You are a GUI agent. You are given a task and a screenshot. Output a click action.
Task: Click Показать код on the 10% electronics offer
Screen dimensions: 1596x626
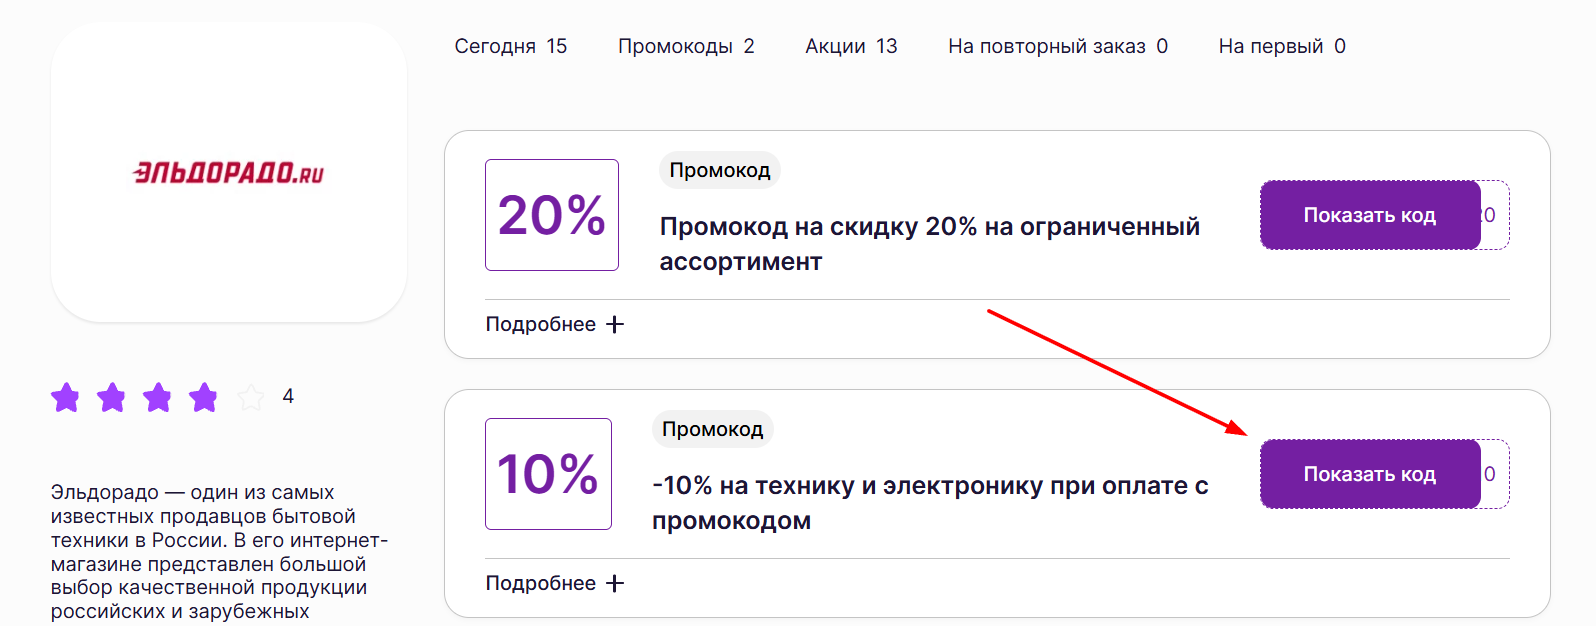1370,473
